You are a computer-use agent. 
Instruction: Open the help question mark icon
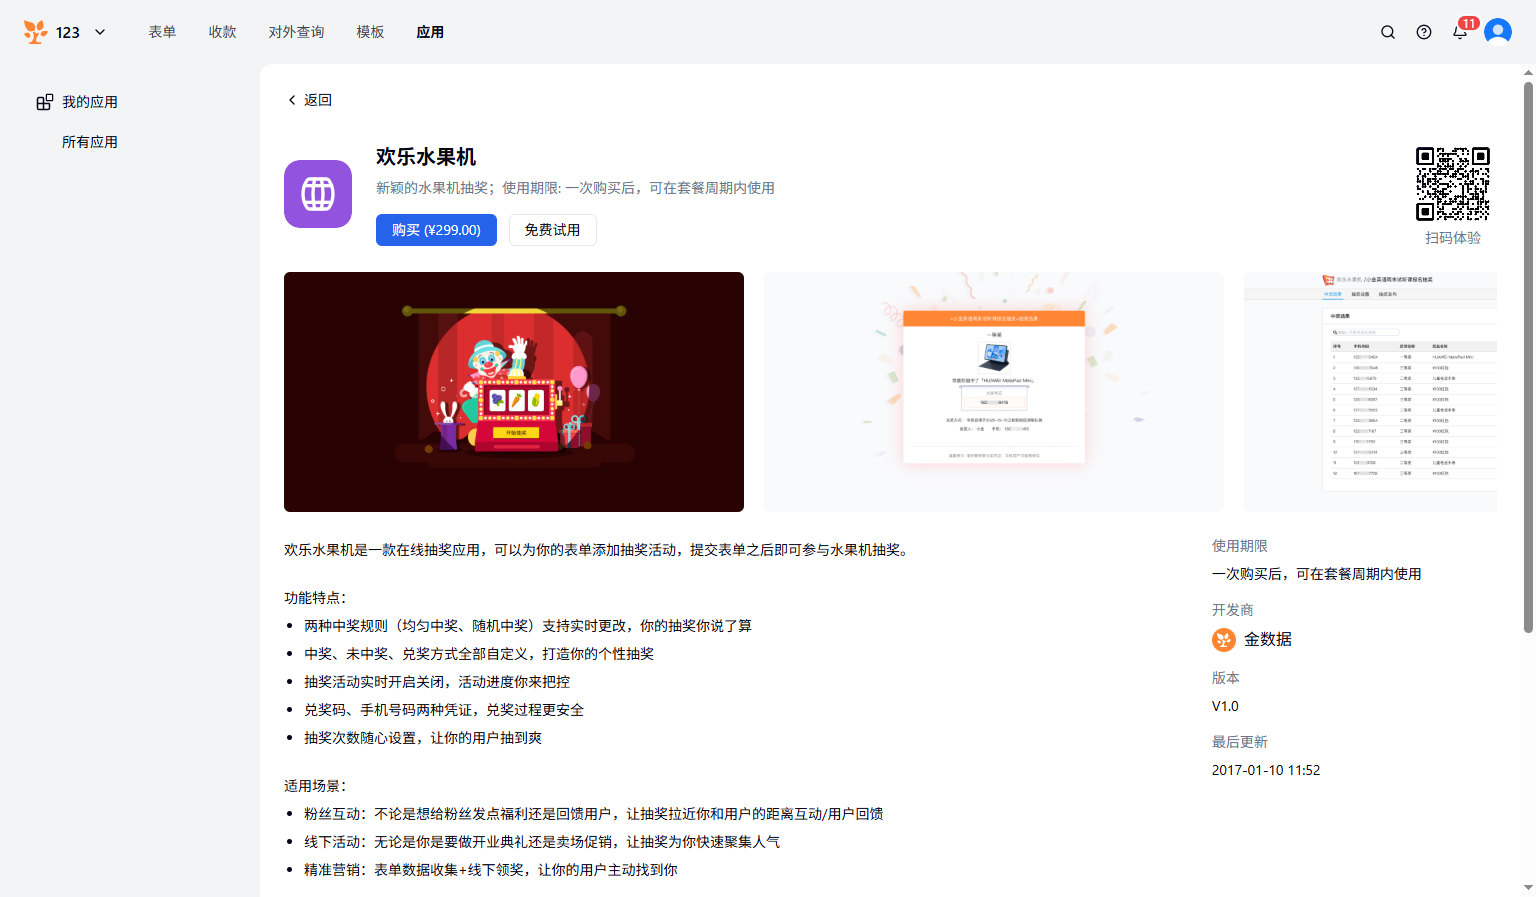(1424, 32)
